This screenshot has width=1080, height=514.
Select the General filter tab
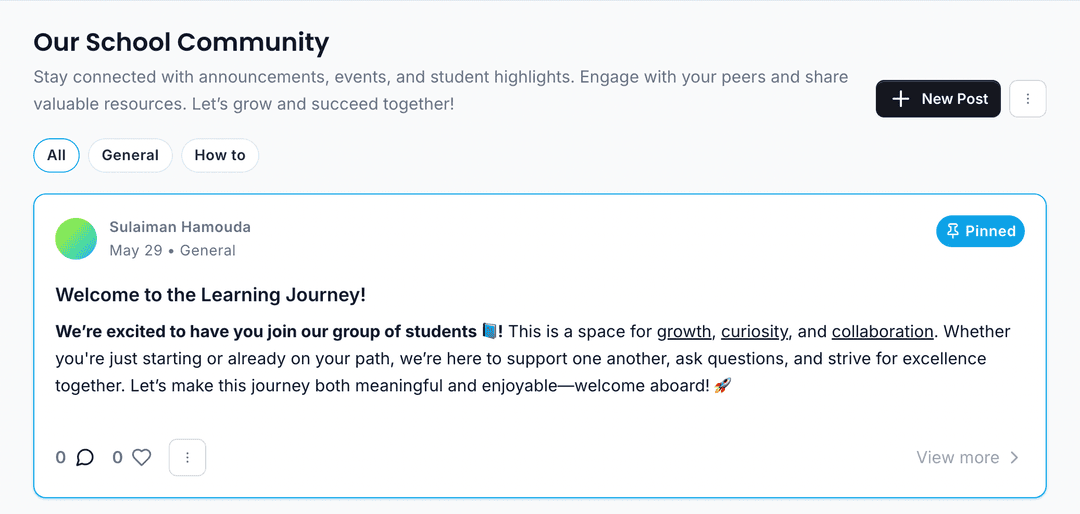tap(130, 155)
